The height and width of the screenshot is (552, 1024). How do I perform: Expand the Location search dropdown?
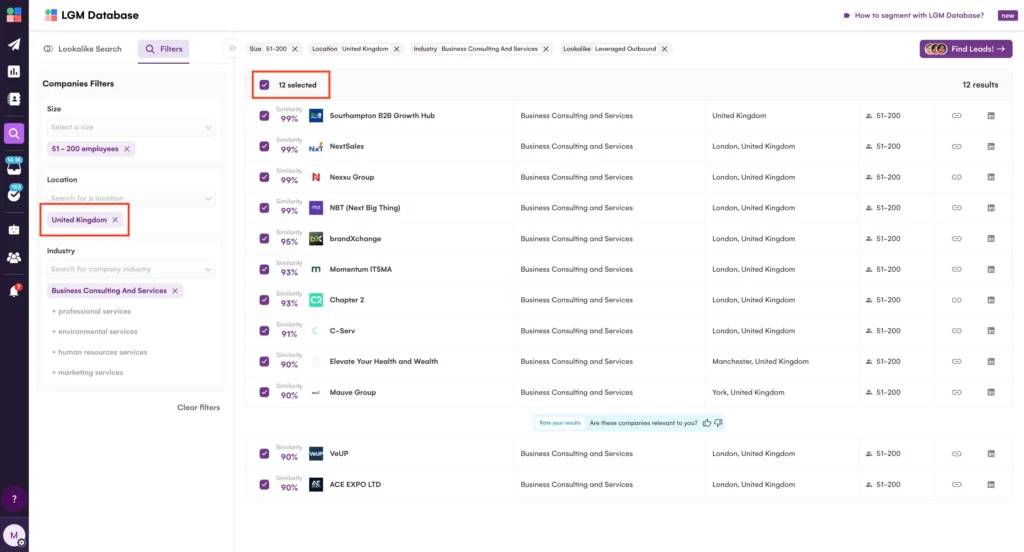click(x=130, y=199)
